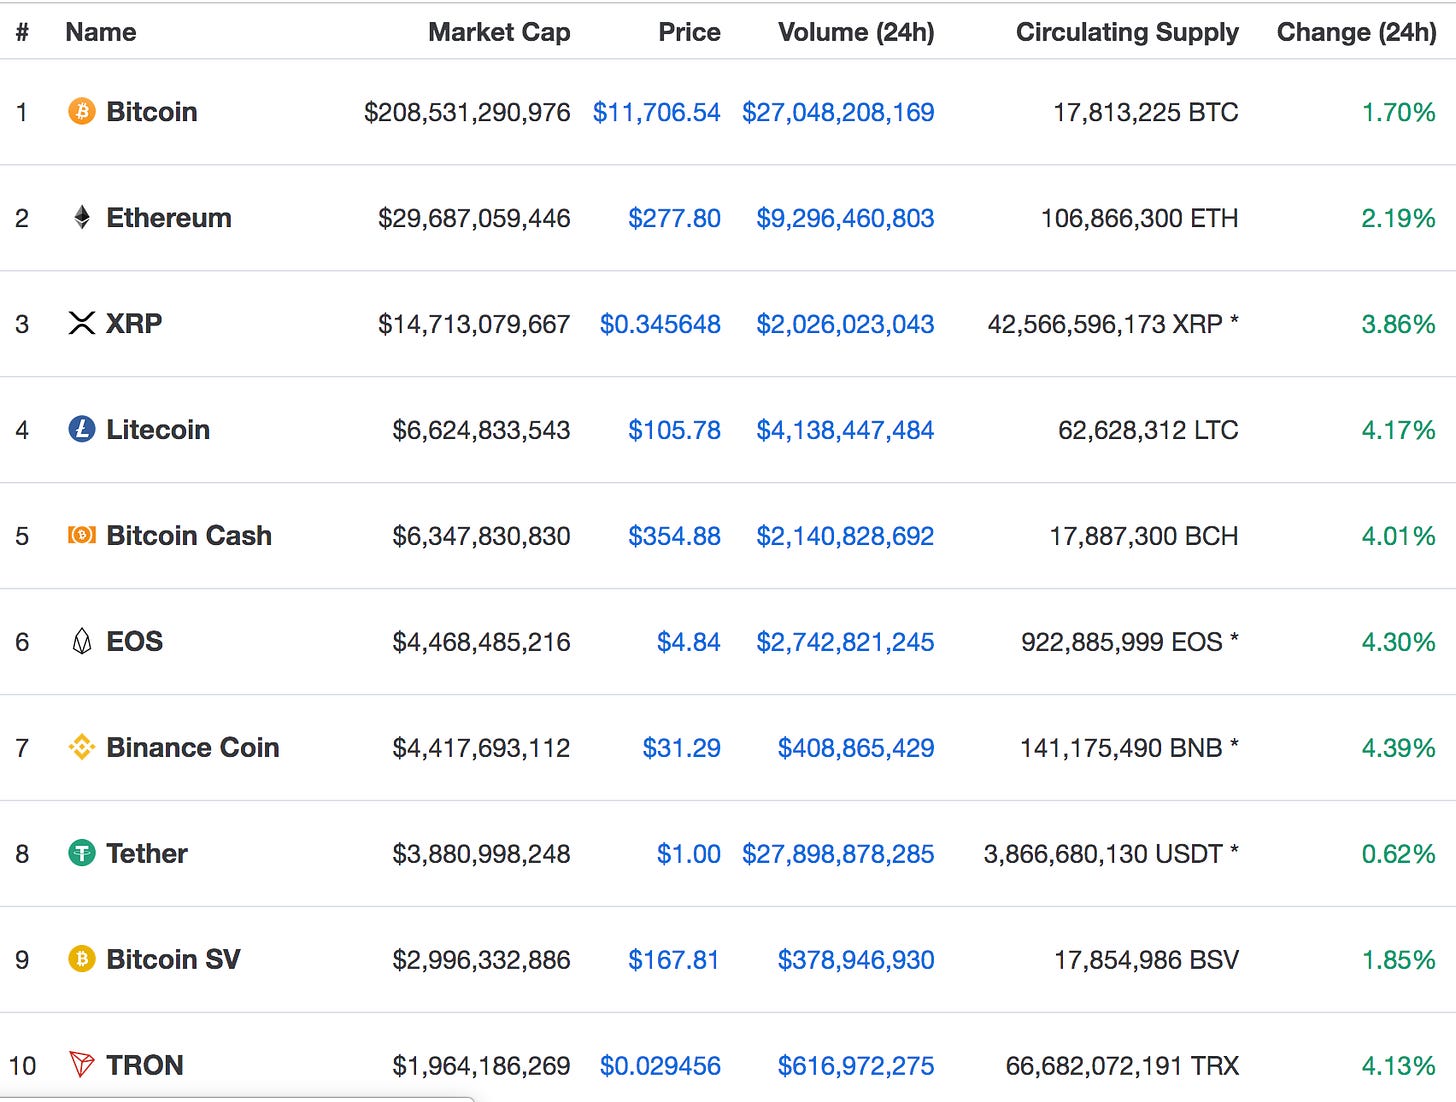
Task: Click XRP price $0.345648
Action: pyautogui.click(x=660, y=324)
